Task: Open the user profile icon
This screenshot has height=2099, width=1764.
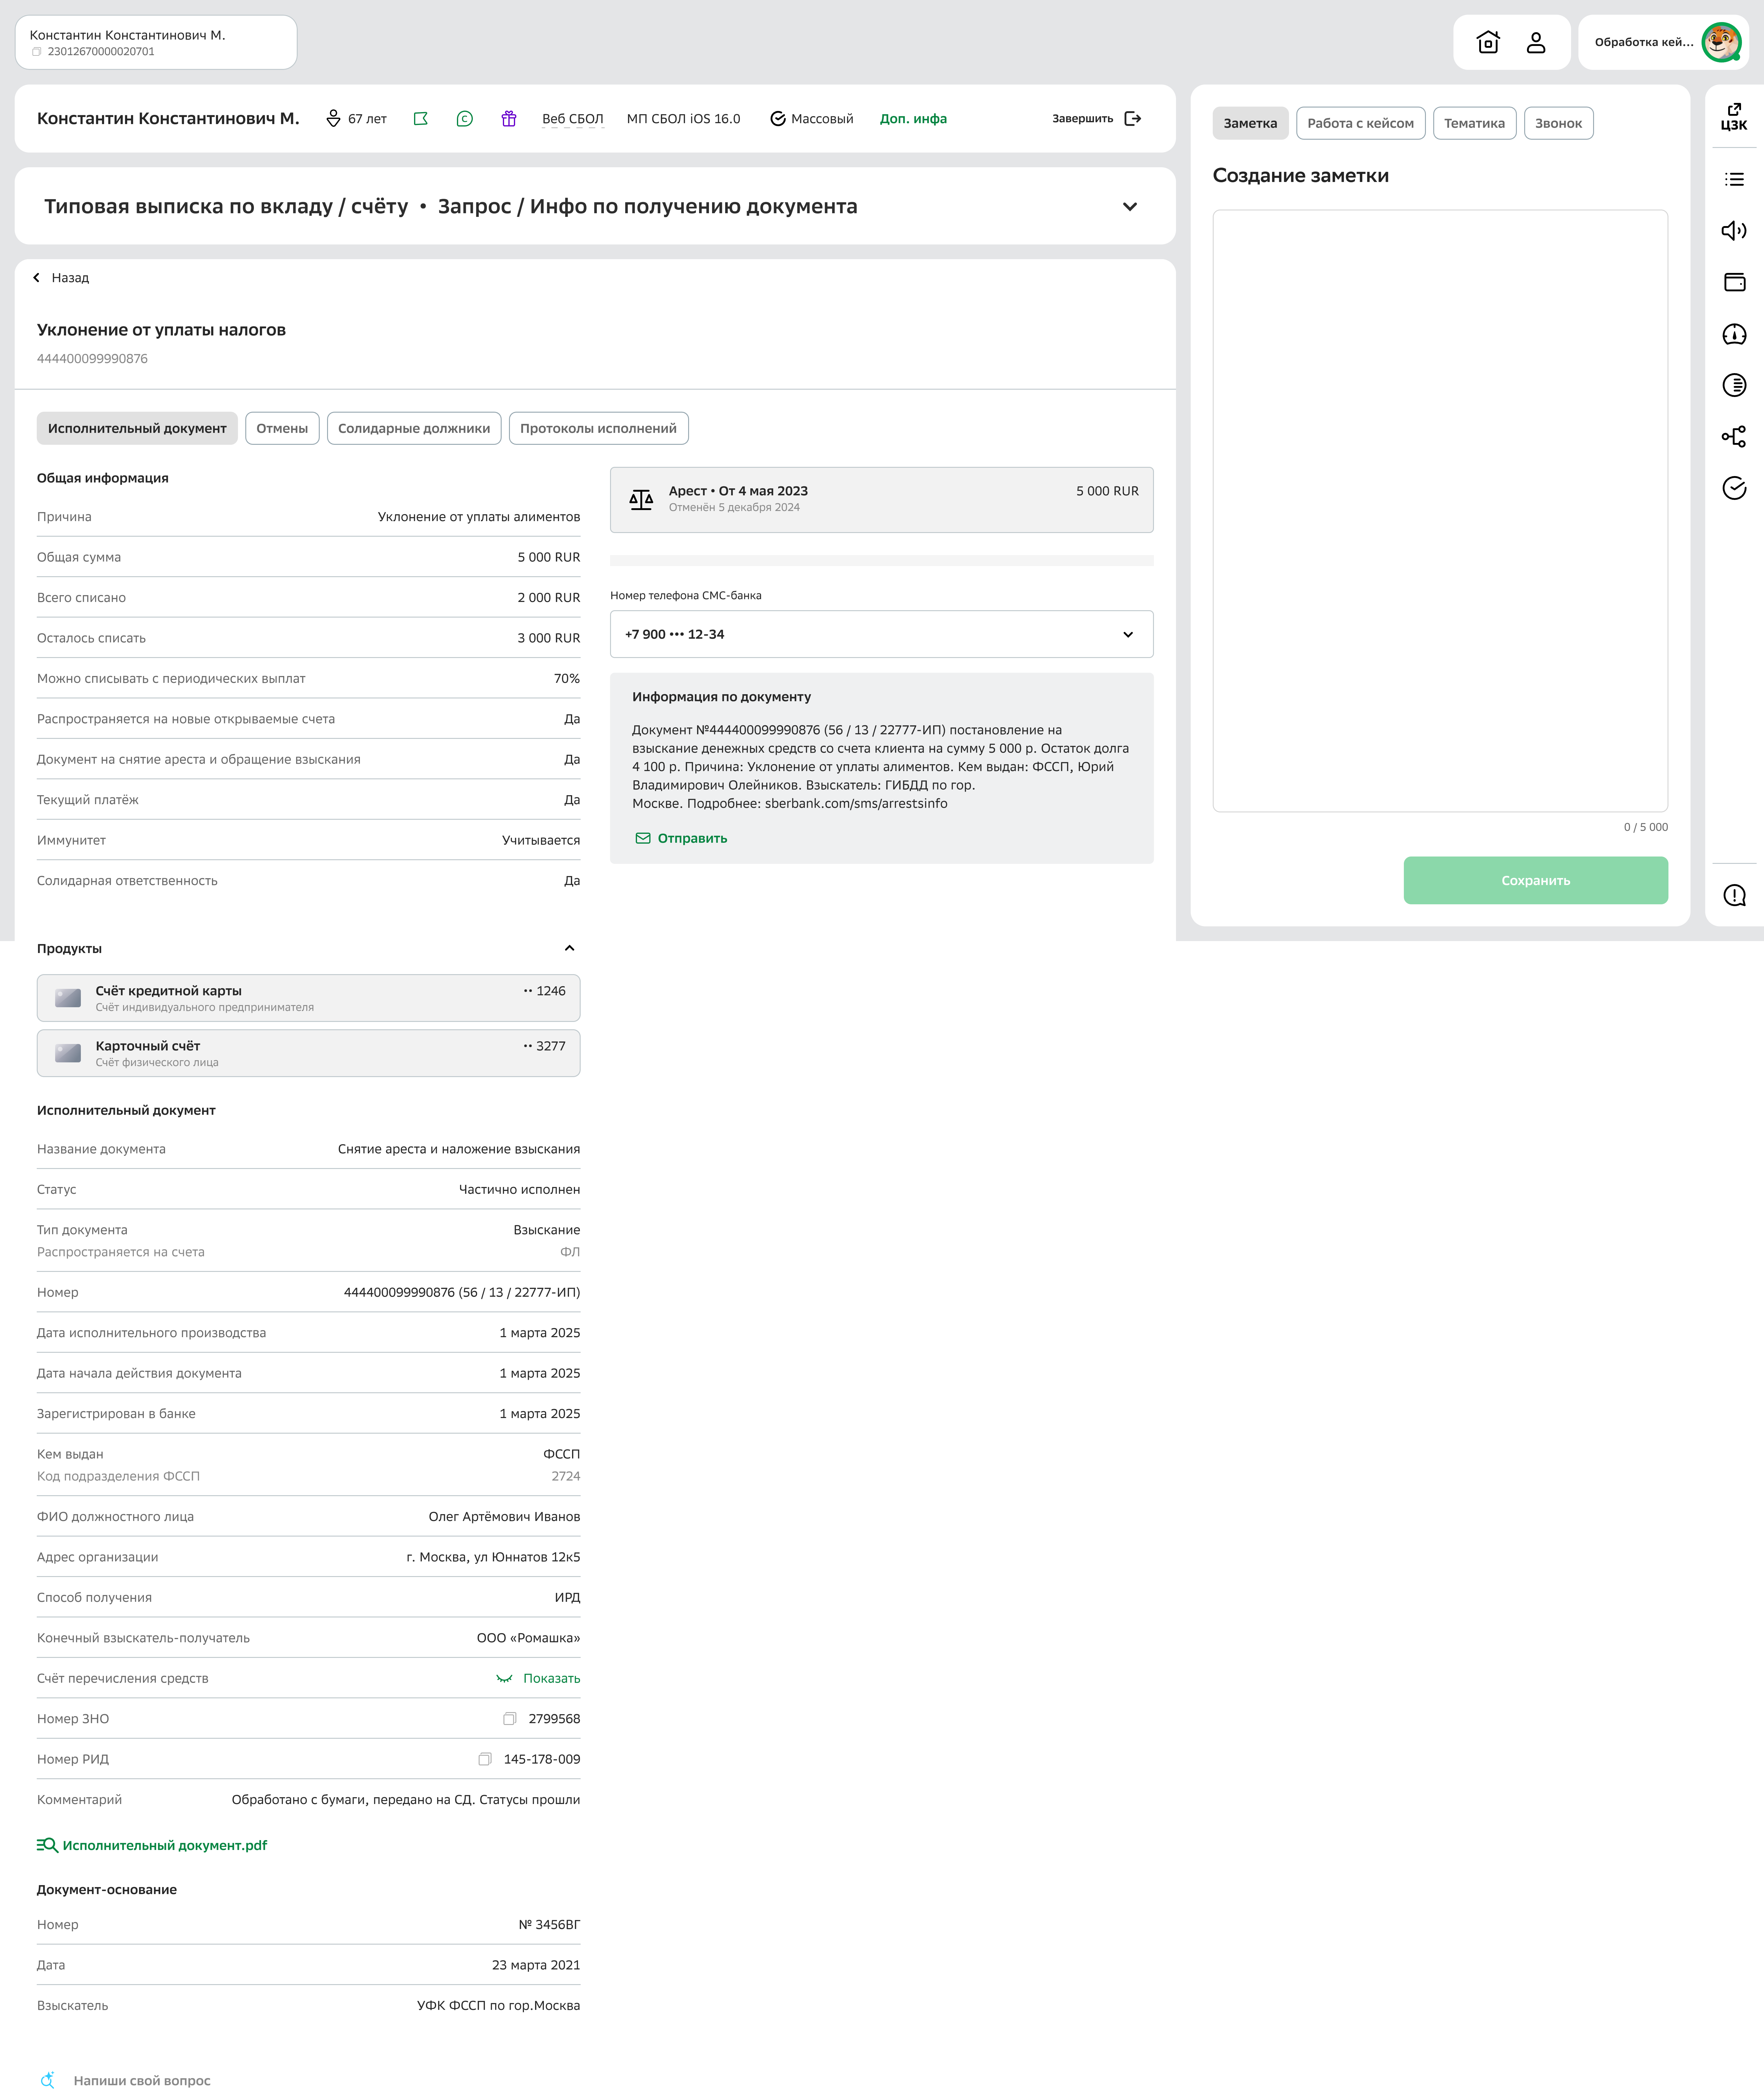Action: tap(1536, 42)
